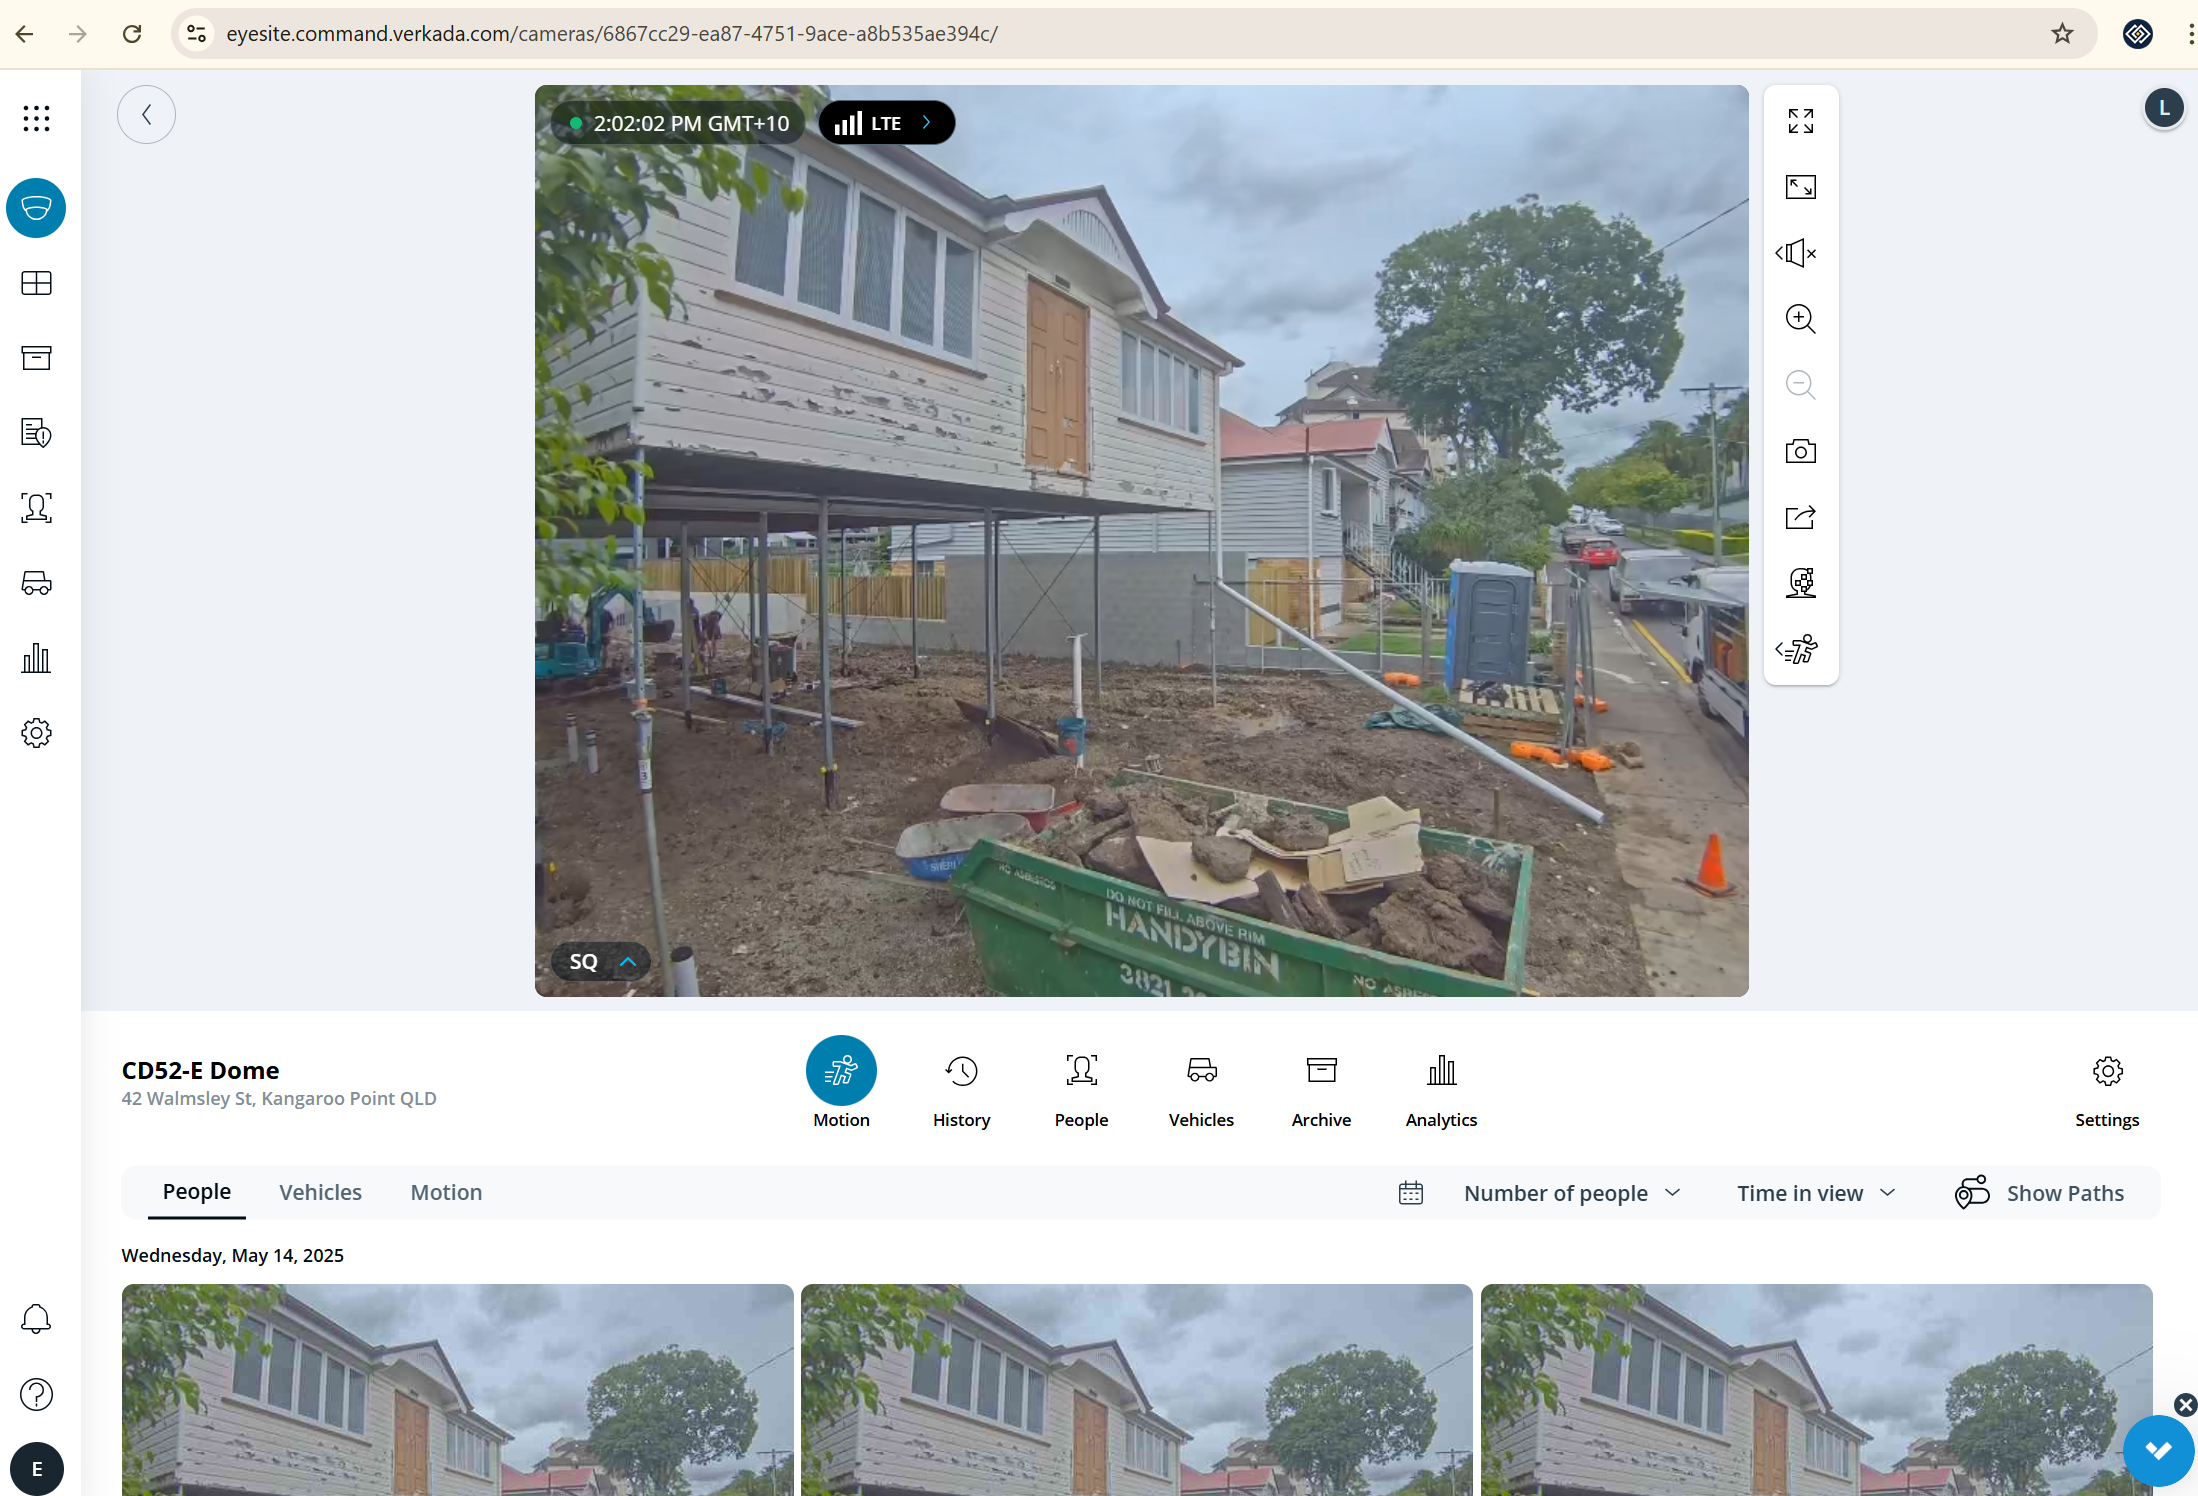2198x1496 pixels.
Task: Open the sidebar vehicle search icon
Action: click(x=36, y=583)
